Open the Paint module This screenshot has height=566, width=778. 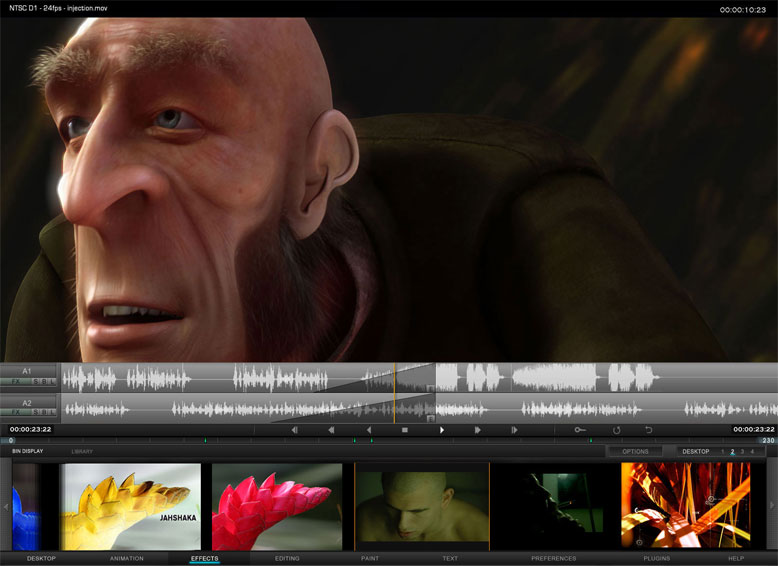pyautogui.click(x=370, y=559)
